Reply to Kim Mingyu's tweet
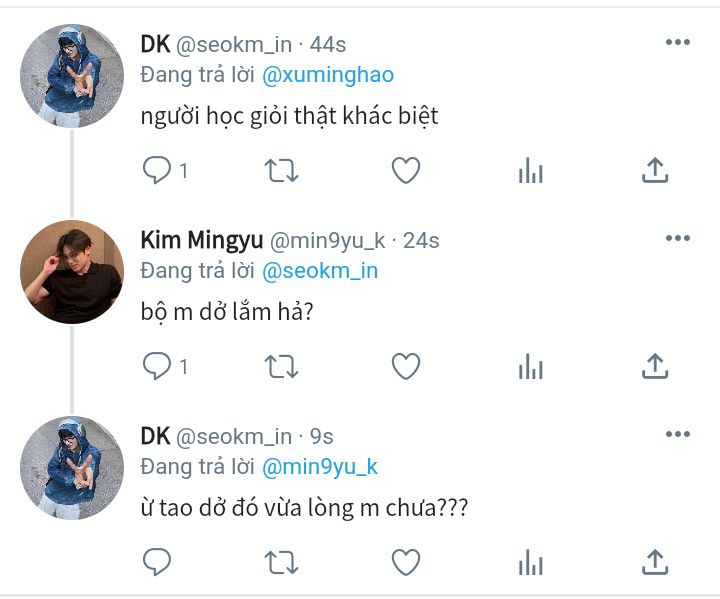The image size is (720, 599). pos(157,366)
